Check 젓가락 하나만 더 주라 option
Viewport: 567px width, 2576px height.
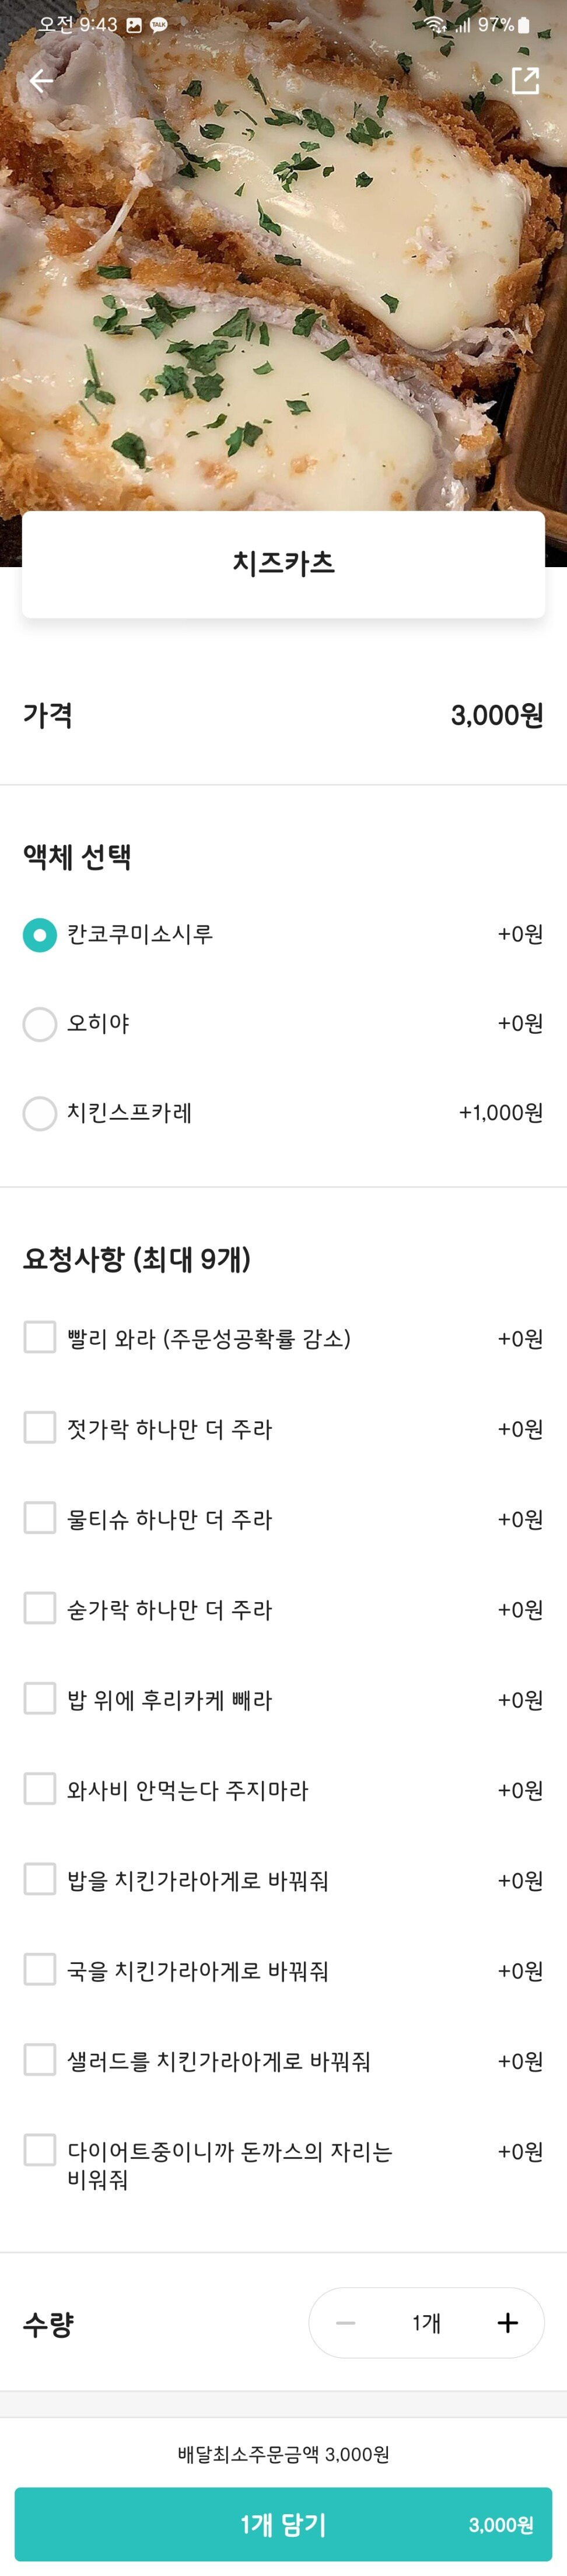point(40,1427)
